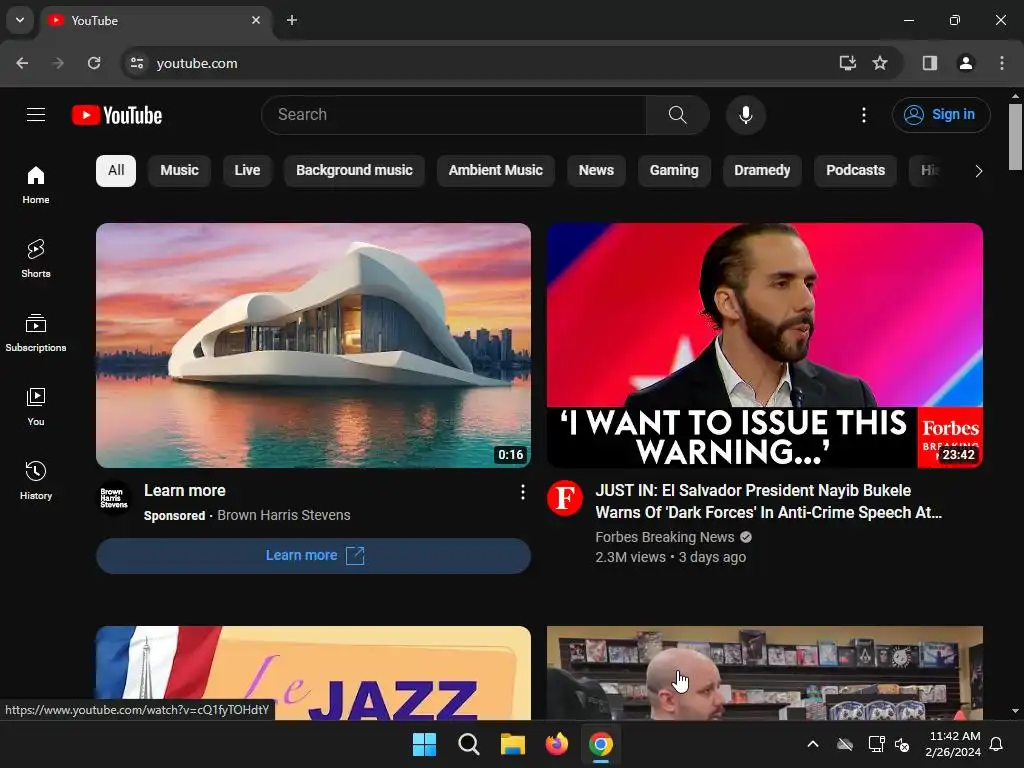Go back in the browser
Viewport: 1024px width, 768px height.
(22, 63)
